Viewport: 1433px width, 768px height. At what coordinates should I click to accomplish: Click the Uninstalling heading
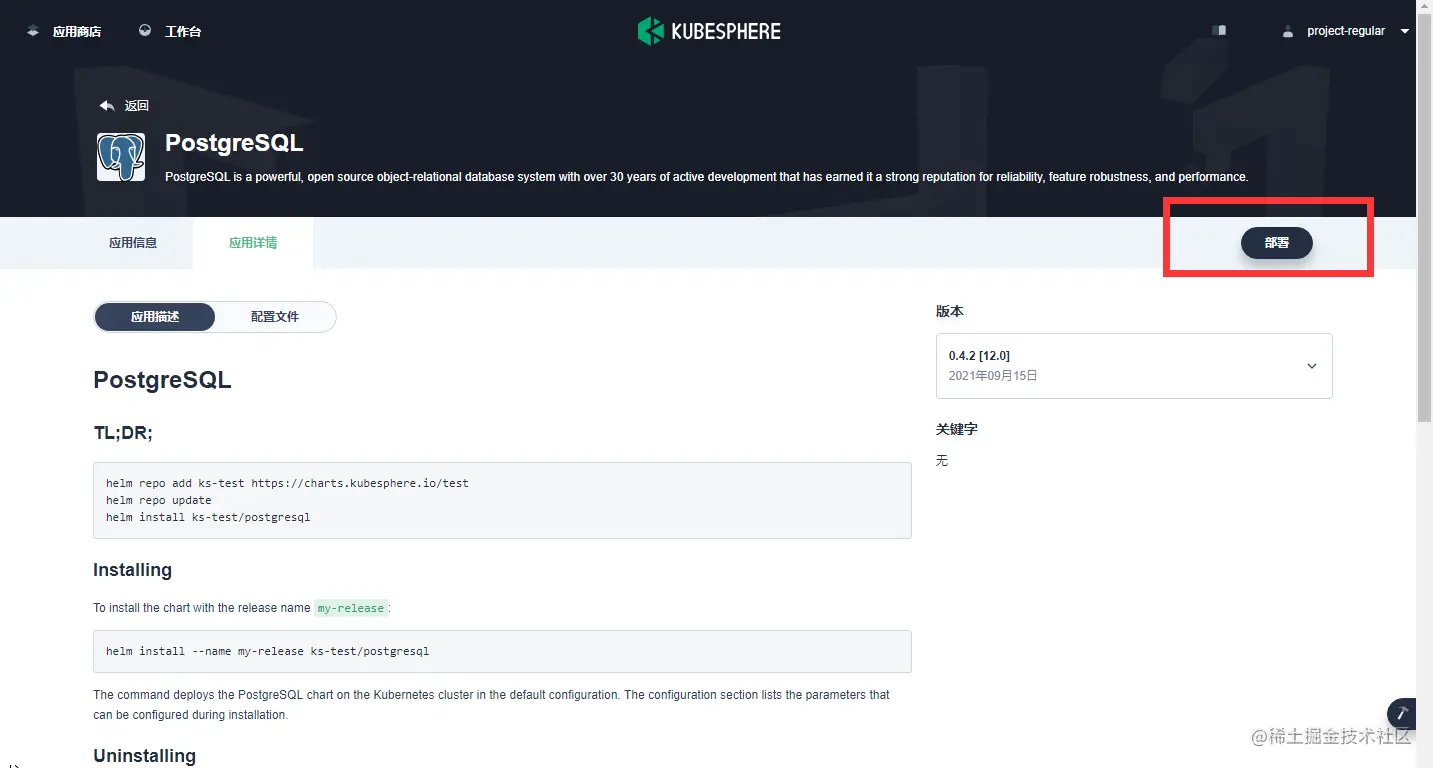click(x=144, y=756)
